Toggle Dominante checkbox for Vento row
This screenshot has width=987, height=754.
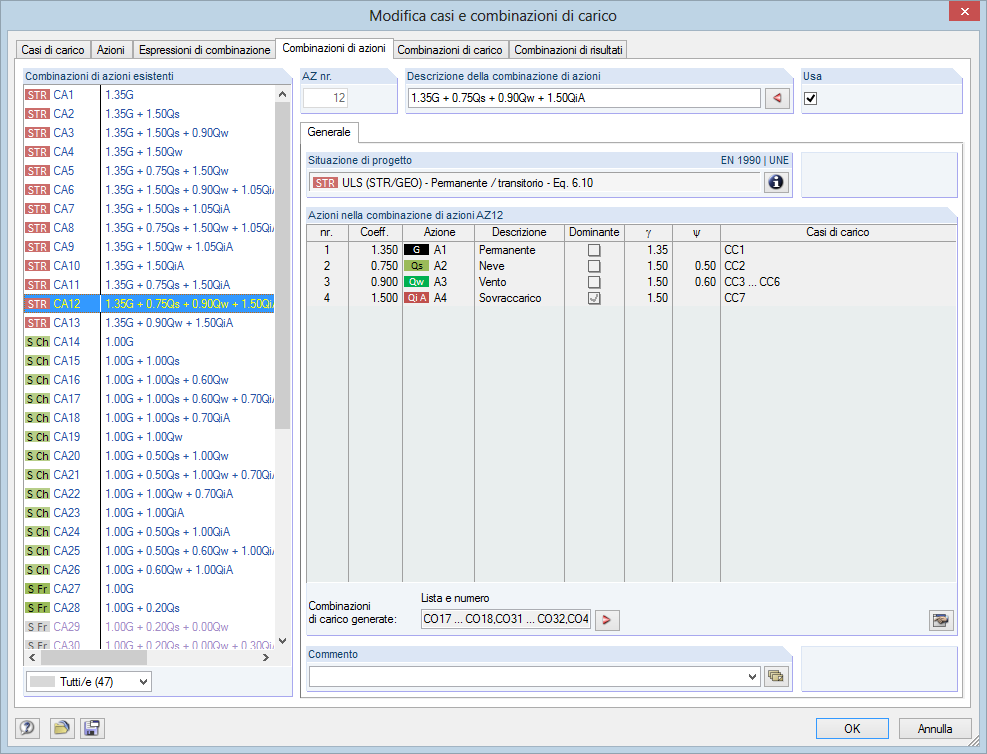point(594,282)
